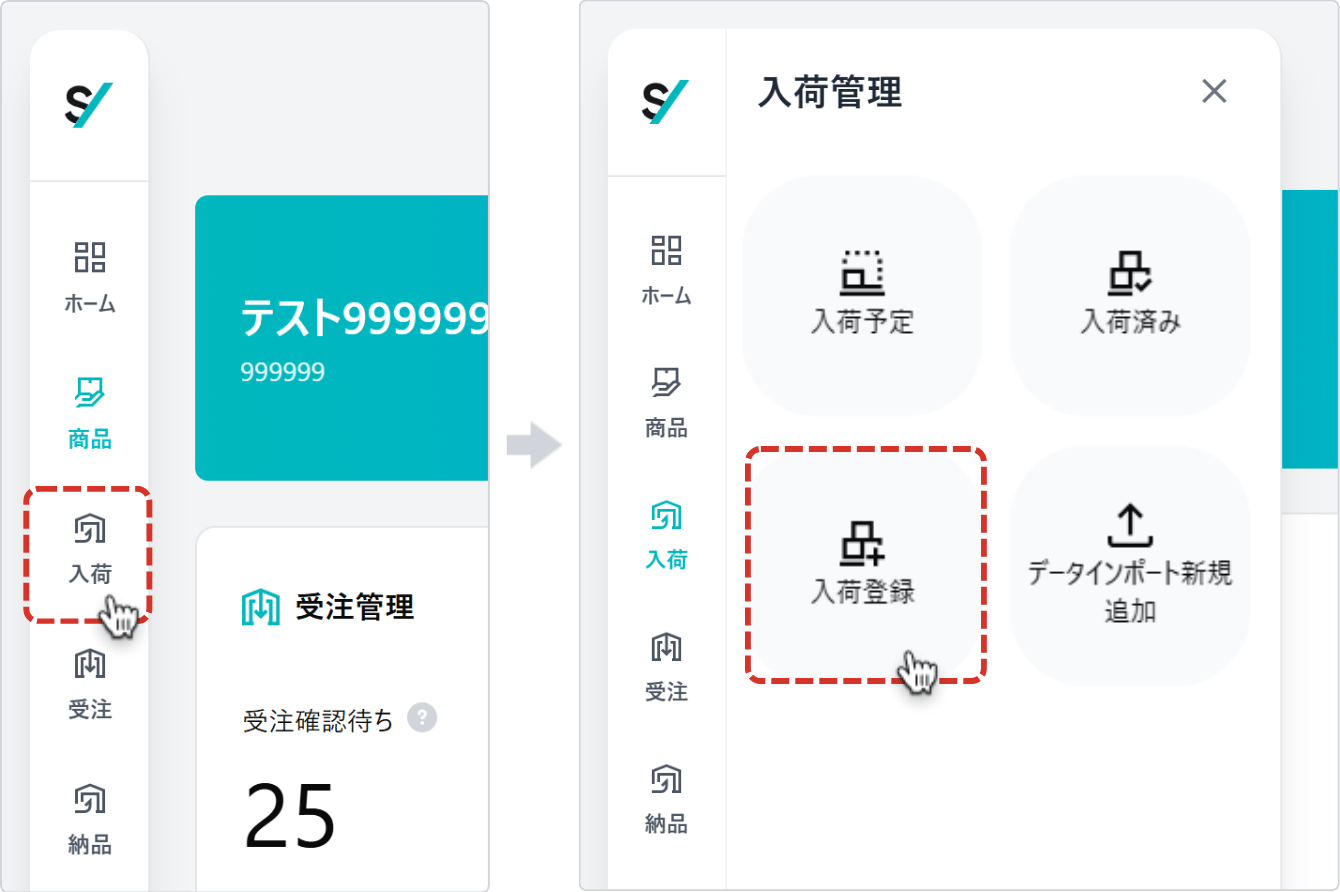The height and width of the screenshot is (892, 1340).
Task: Click the 入荷登録 tile
Action: pos(862,565)
